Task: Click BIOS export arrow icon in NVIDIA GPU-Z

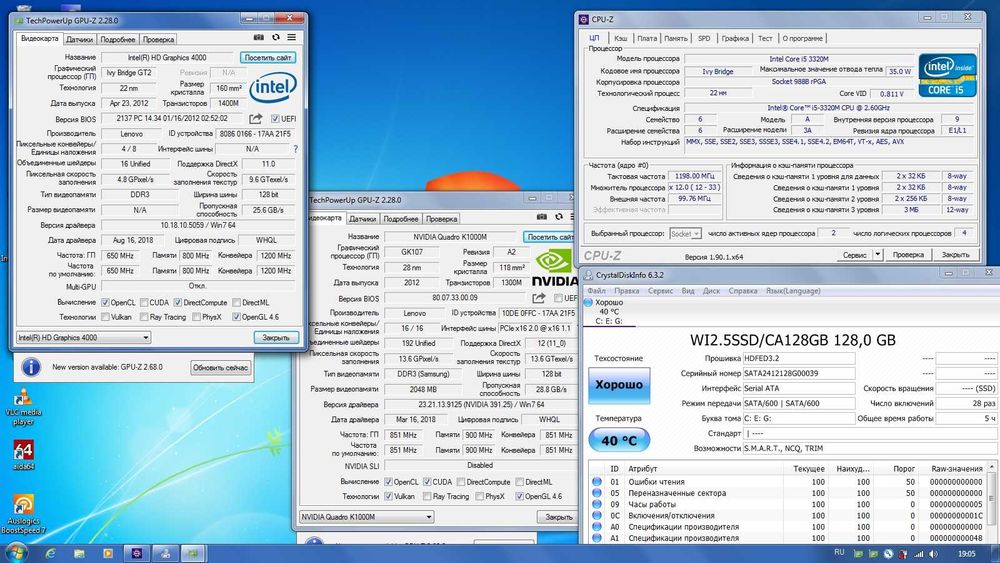Action: click(539, 298)
